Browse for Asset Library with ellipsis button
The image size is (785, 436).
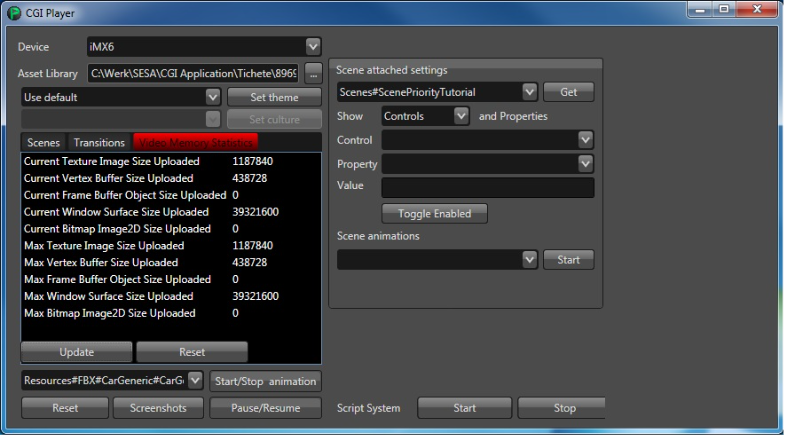point(313,74)
